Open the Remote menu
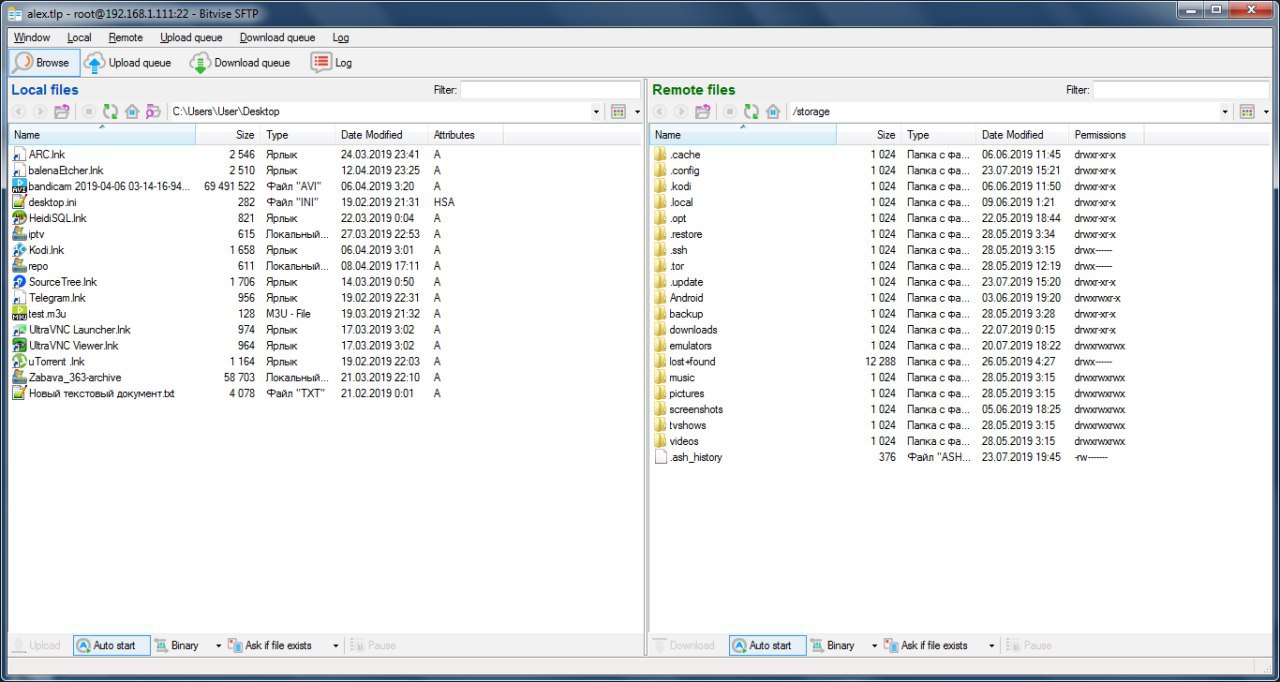This screenshot has height=682, width=1280. pos(125,37)
